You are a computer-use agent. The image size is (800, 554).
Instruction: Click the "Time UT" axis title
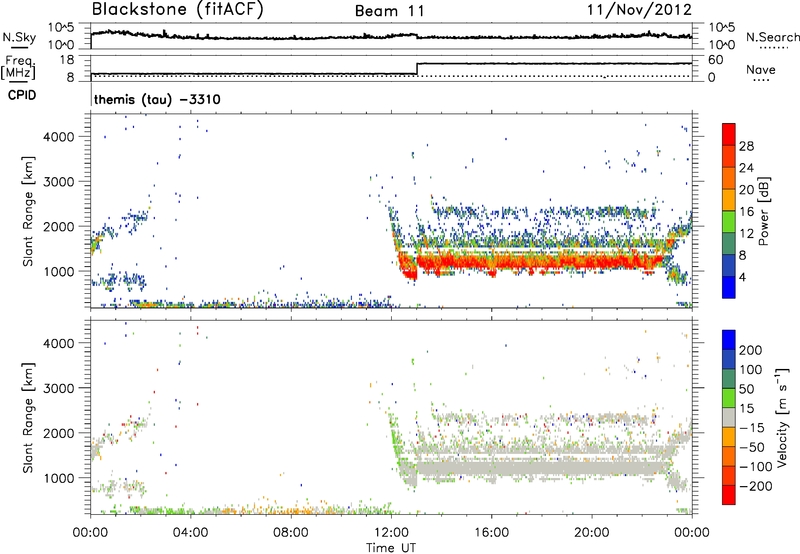[391, 548]
